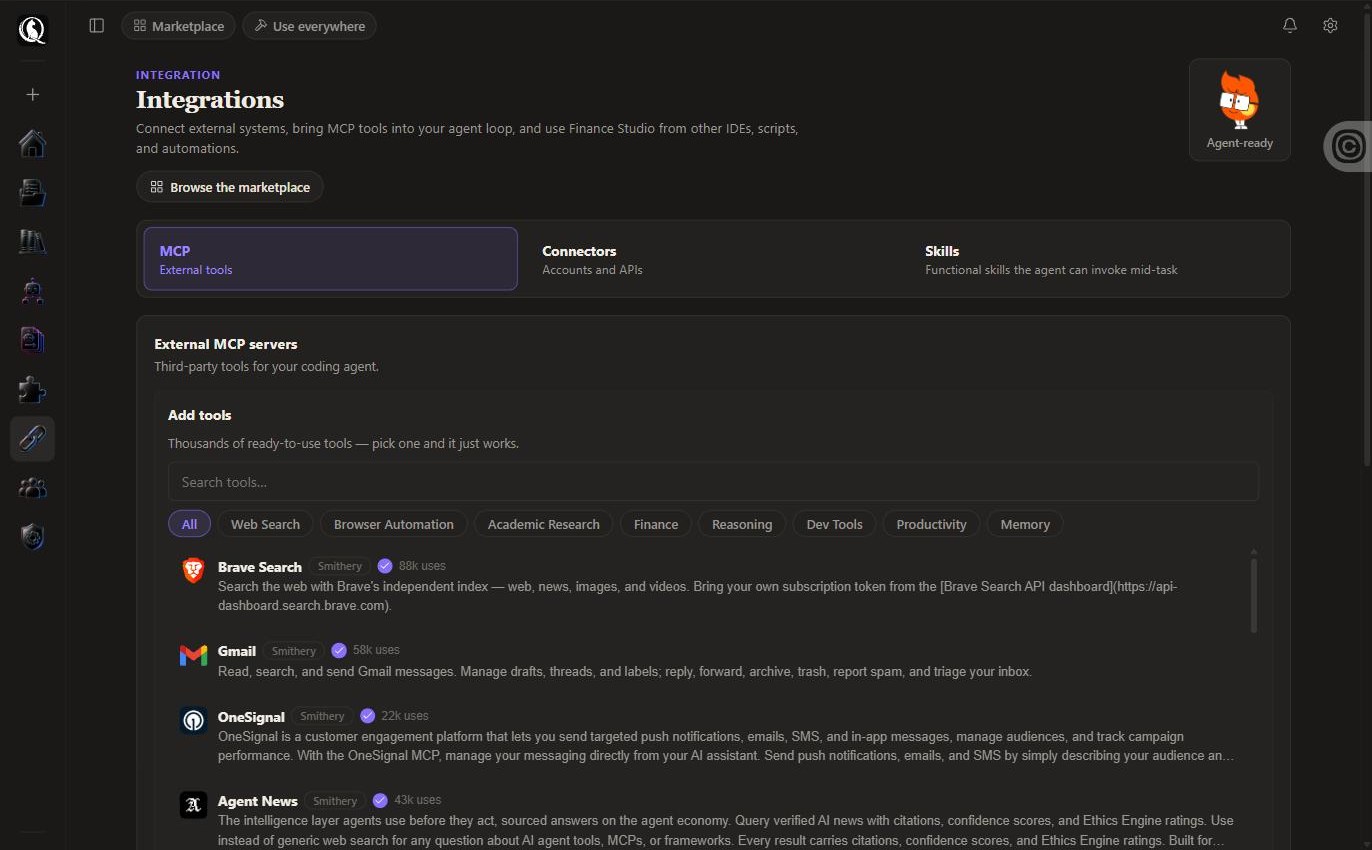The image size is (1372, 850).
Task: Click the tools list scrollbar thumb
Action: click(x=1254, y=595)
